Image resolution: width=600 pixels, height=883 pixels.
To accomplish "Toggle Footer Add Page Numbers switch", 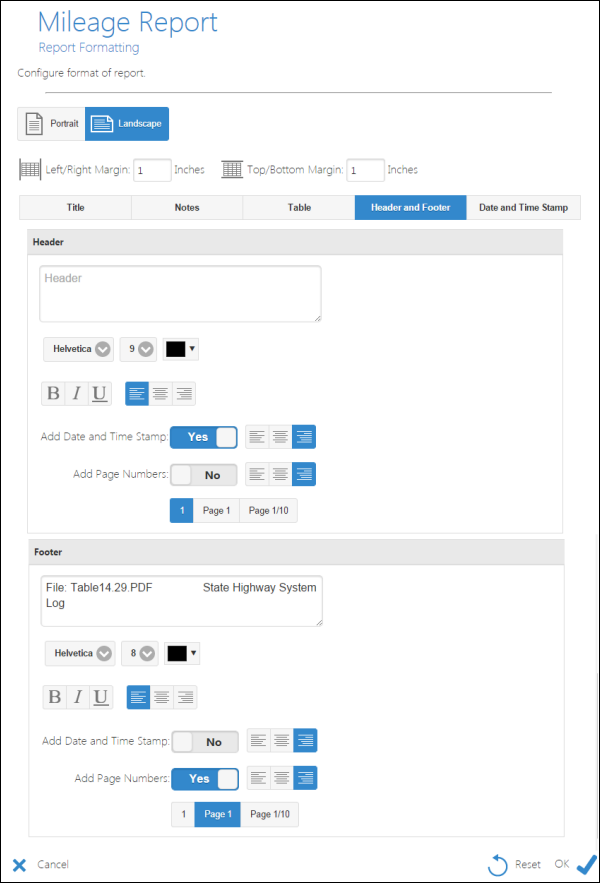I will pos(205,779).
